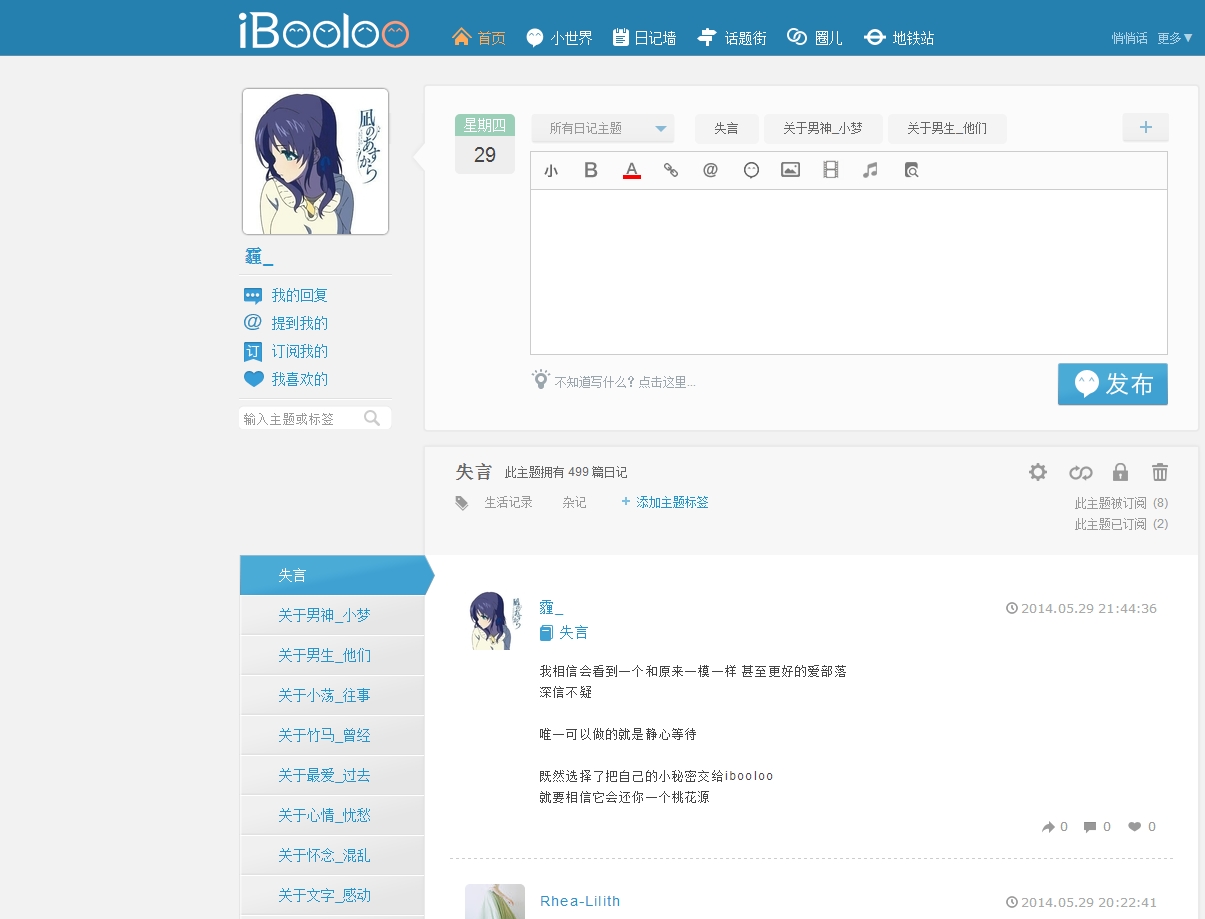Toggle bold formatting in editor
1205x919 pixels.
[x=591, y=170]
